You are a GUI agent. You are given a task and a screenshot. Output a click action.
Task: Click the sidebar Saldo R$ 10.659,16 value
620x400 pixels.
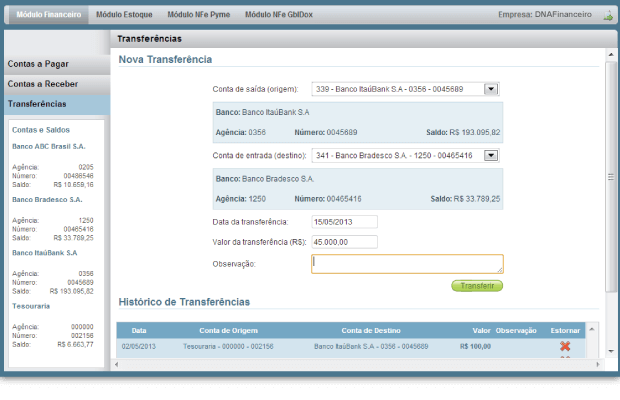pos(74,185)
